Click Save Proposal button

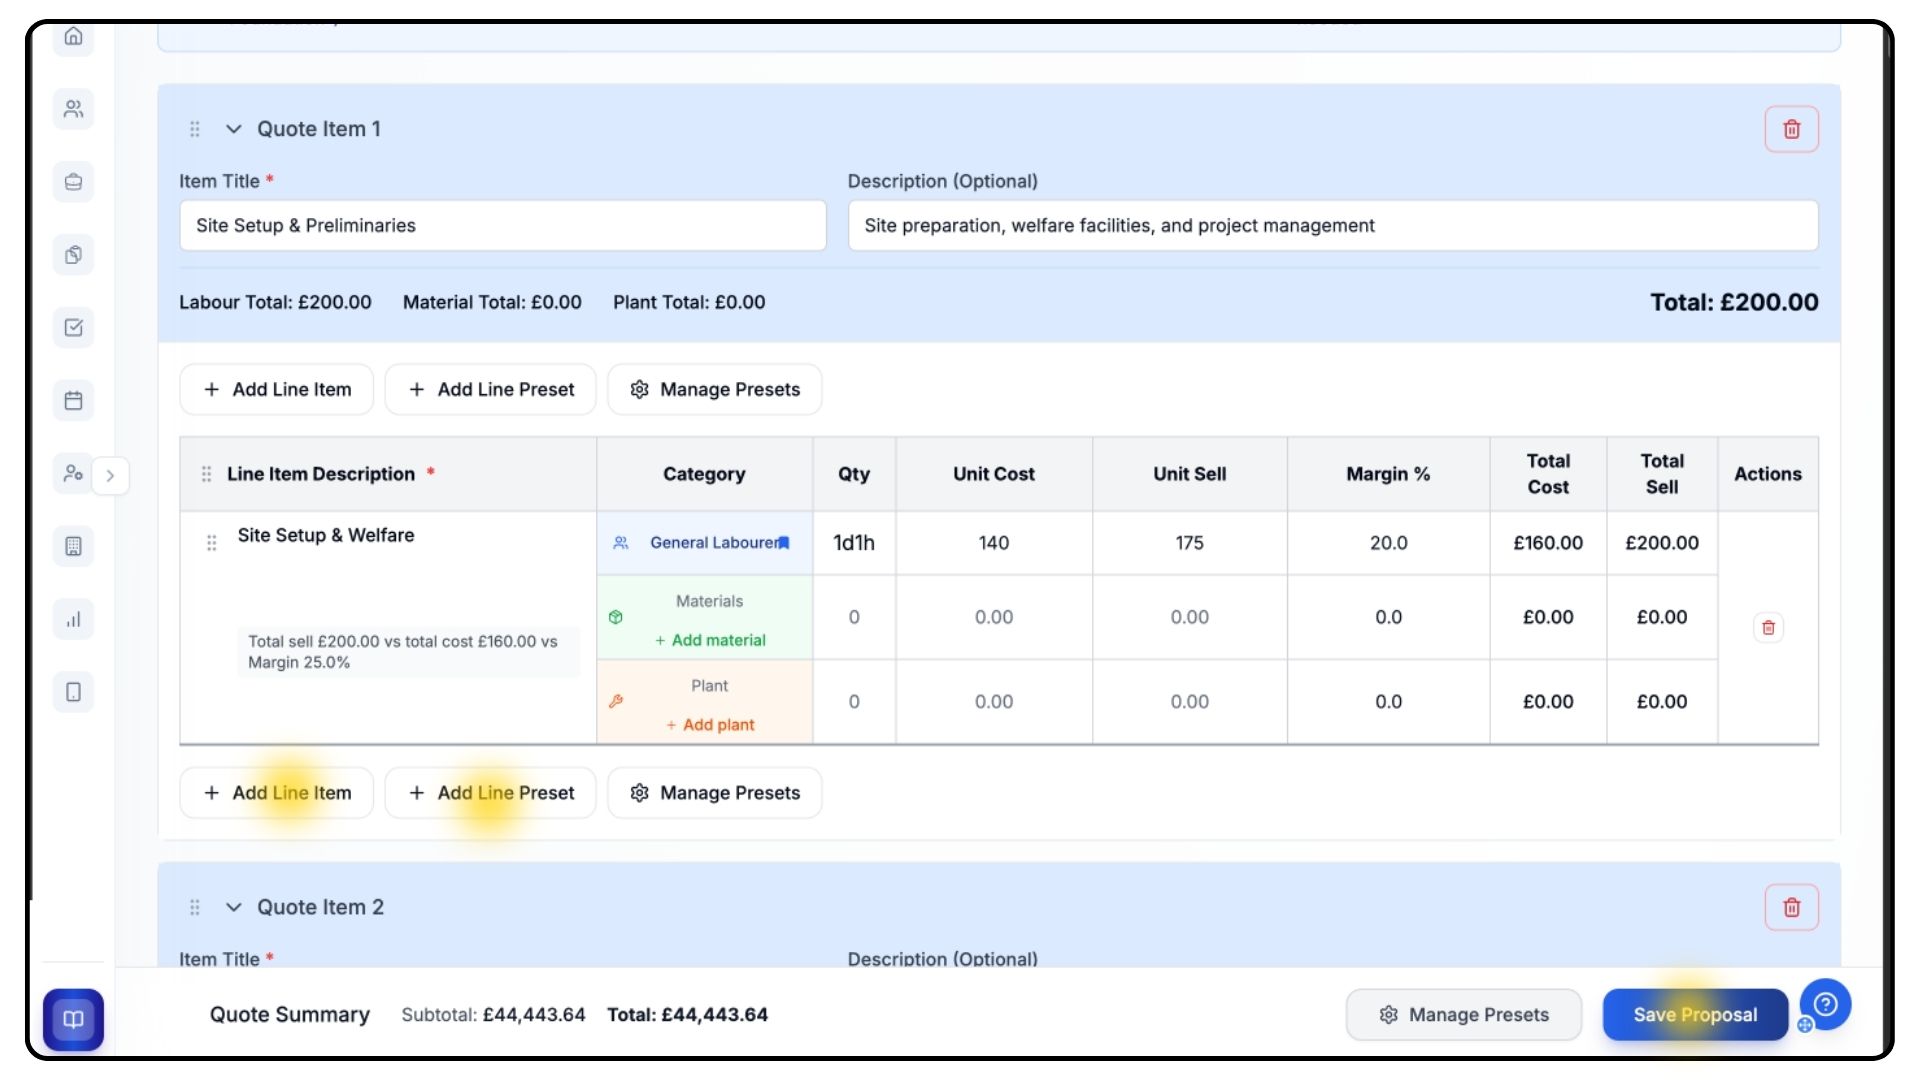1694,1015
